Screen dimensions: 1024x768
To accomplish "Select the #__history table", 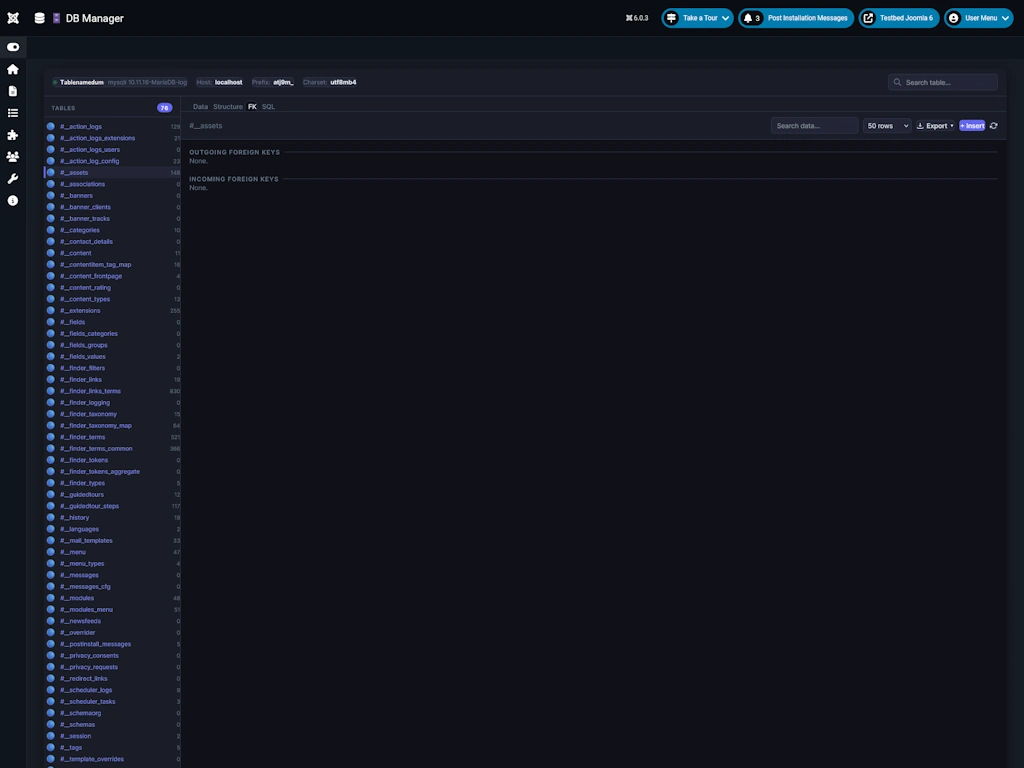I will click(x=112, y=517).
